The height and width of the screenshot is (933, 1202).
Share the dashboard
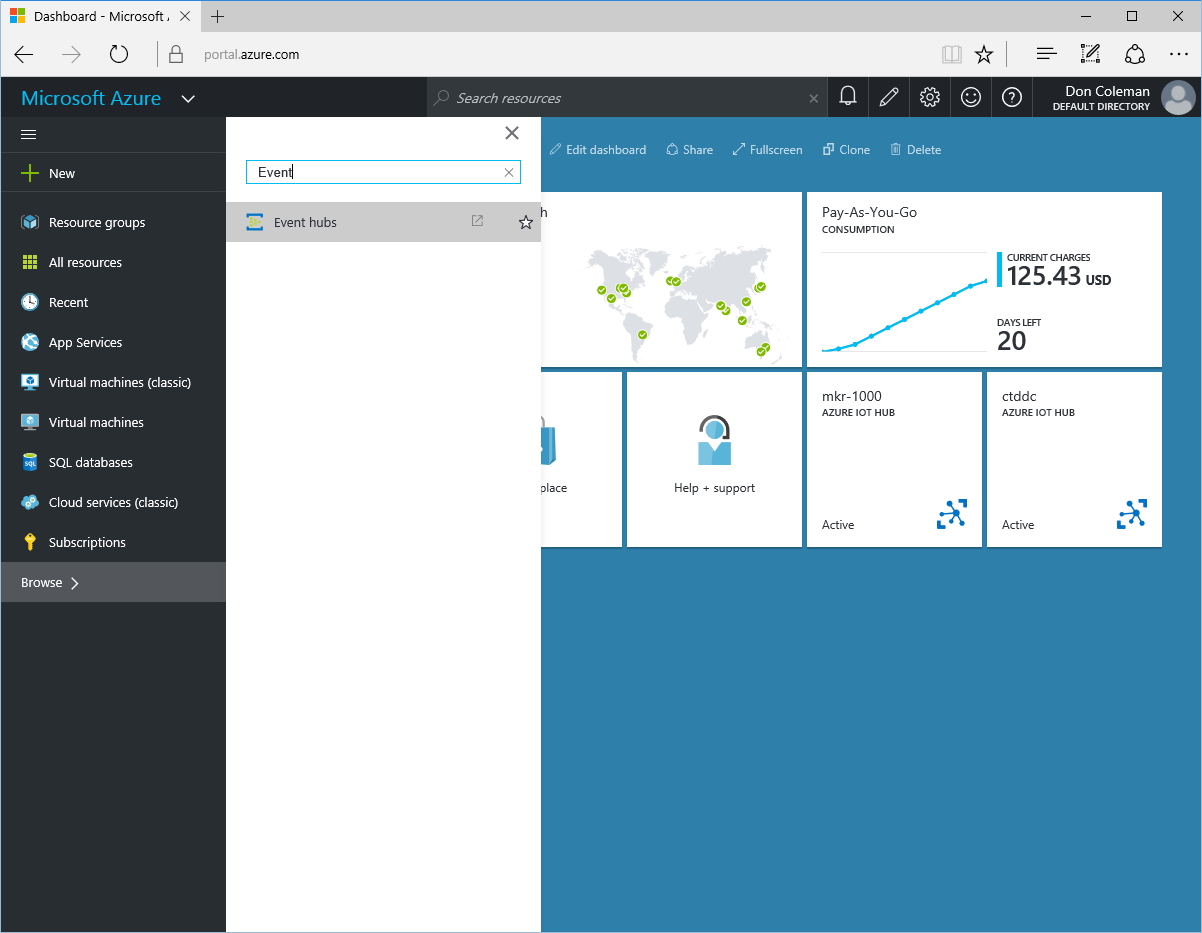pos(689,149)
